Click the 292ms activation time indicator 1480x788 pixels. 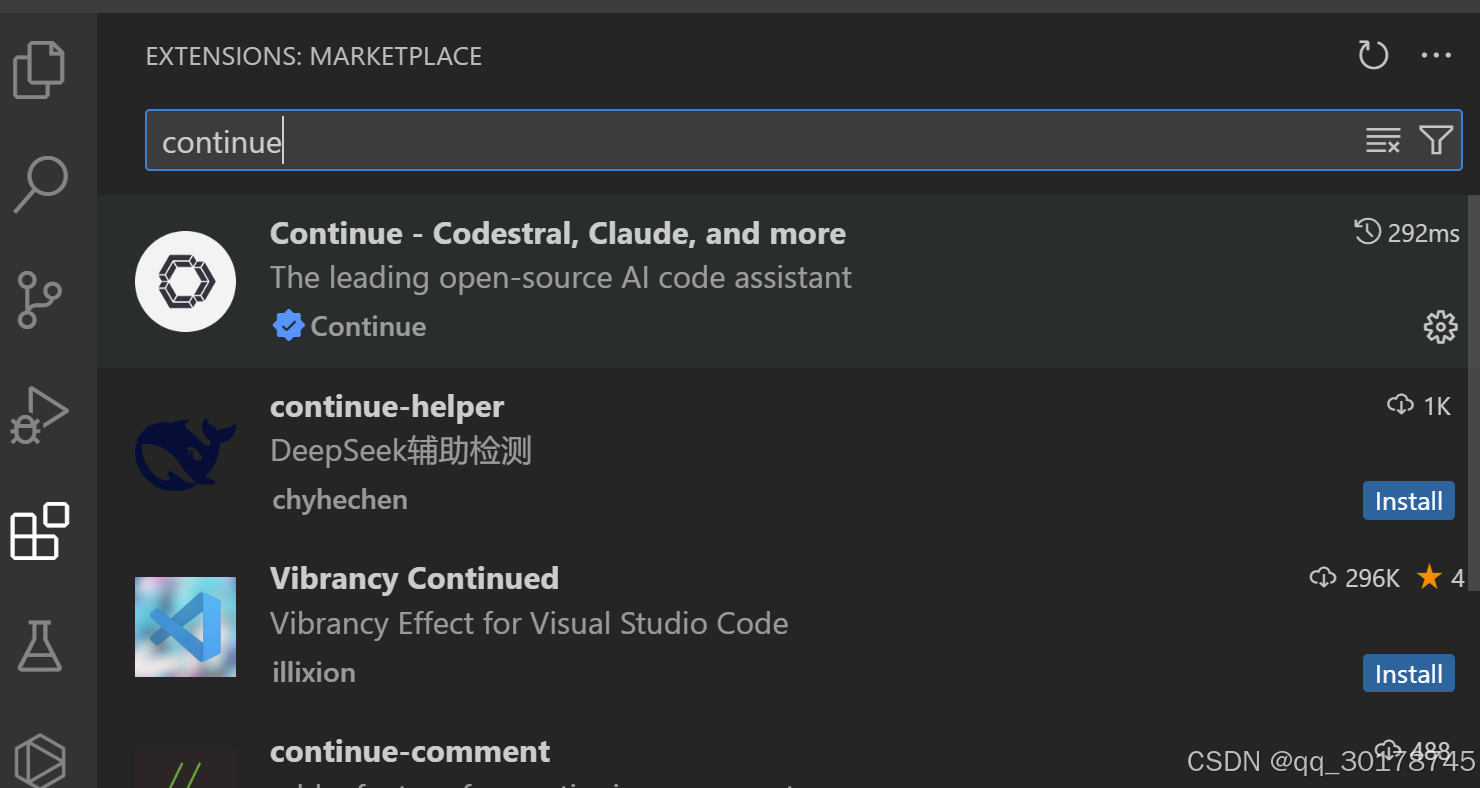[x=1407, y=233]
